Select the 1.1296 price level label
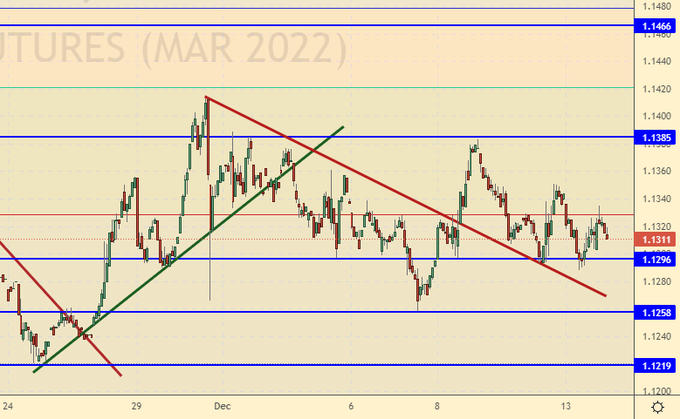The height and width of the screenshot is (419, 680). coord(656,259)
